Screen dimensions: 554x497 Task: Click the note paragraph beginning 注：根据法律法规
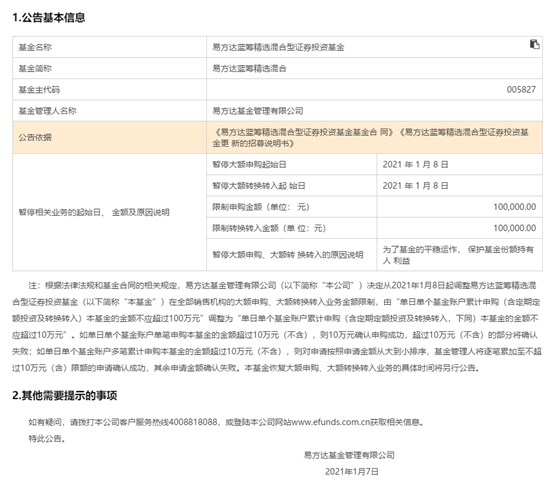click(277, 326)
